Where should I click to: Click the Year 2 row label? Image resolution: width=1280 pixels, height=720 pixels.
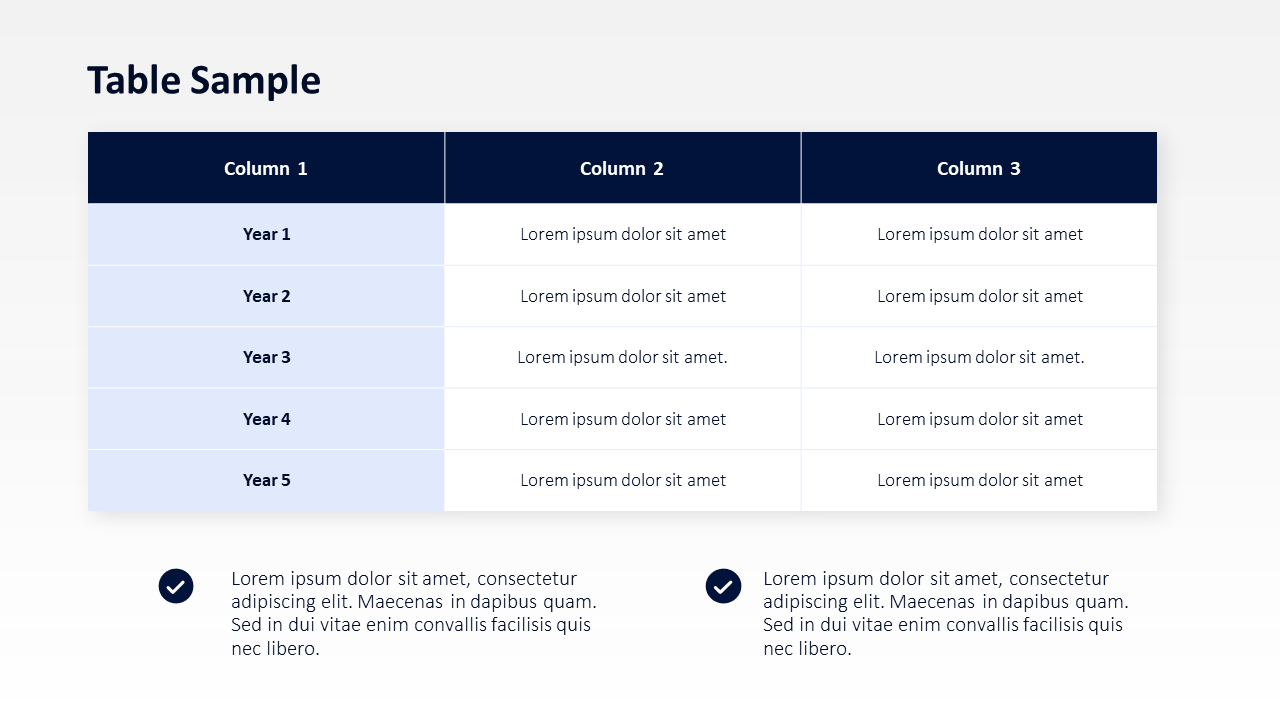pyautogui.click(x=266, y=296)
